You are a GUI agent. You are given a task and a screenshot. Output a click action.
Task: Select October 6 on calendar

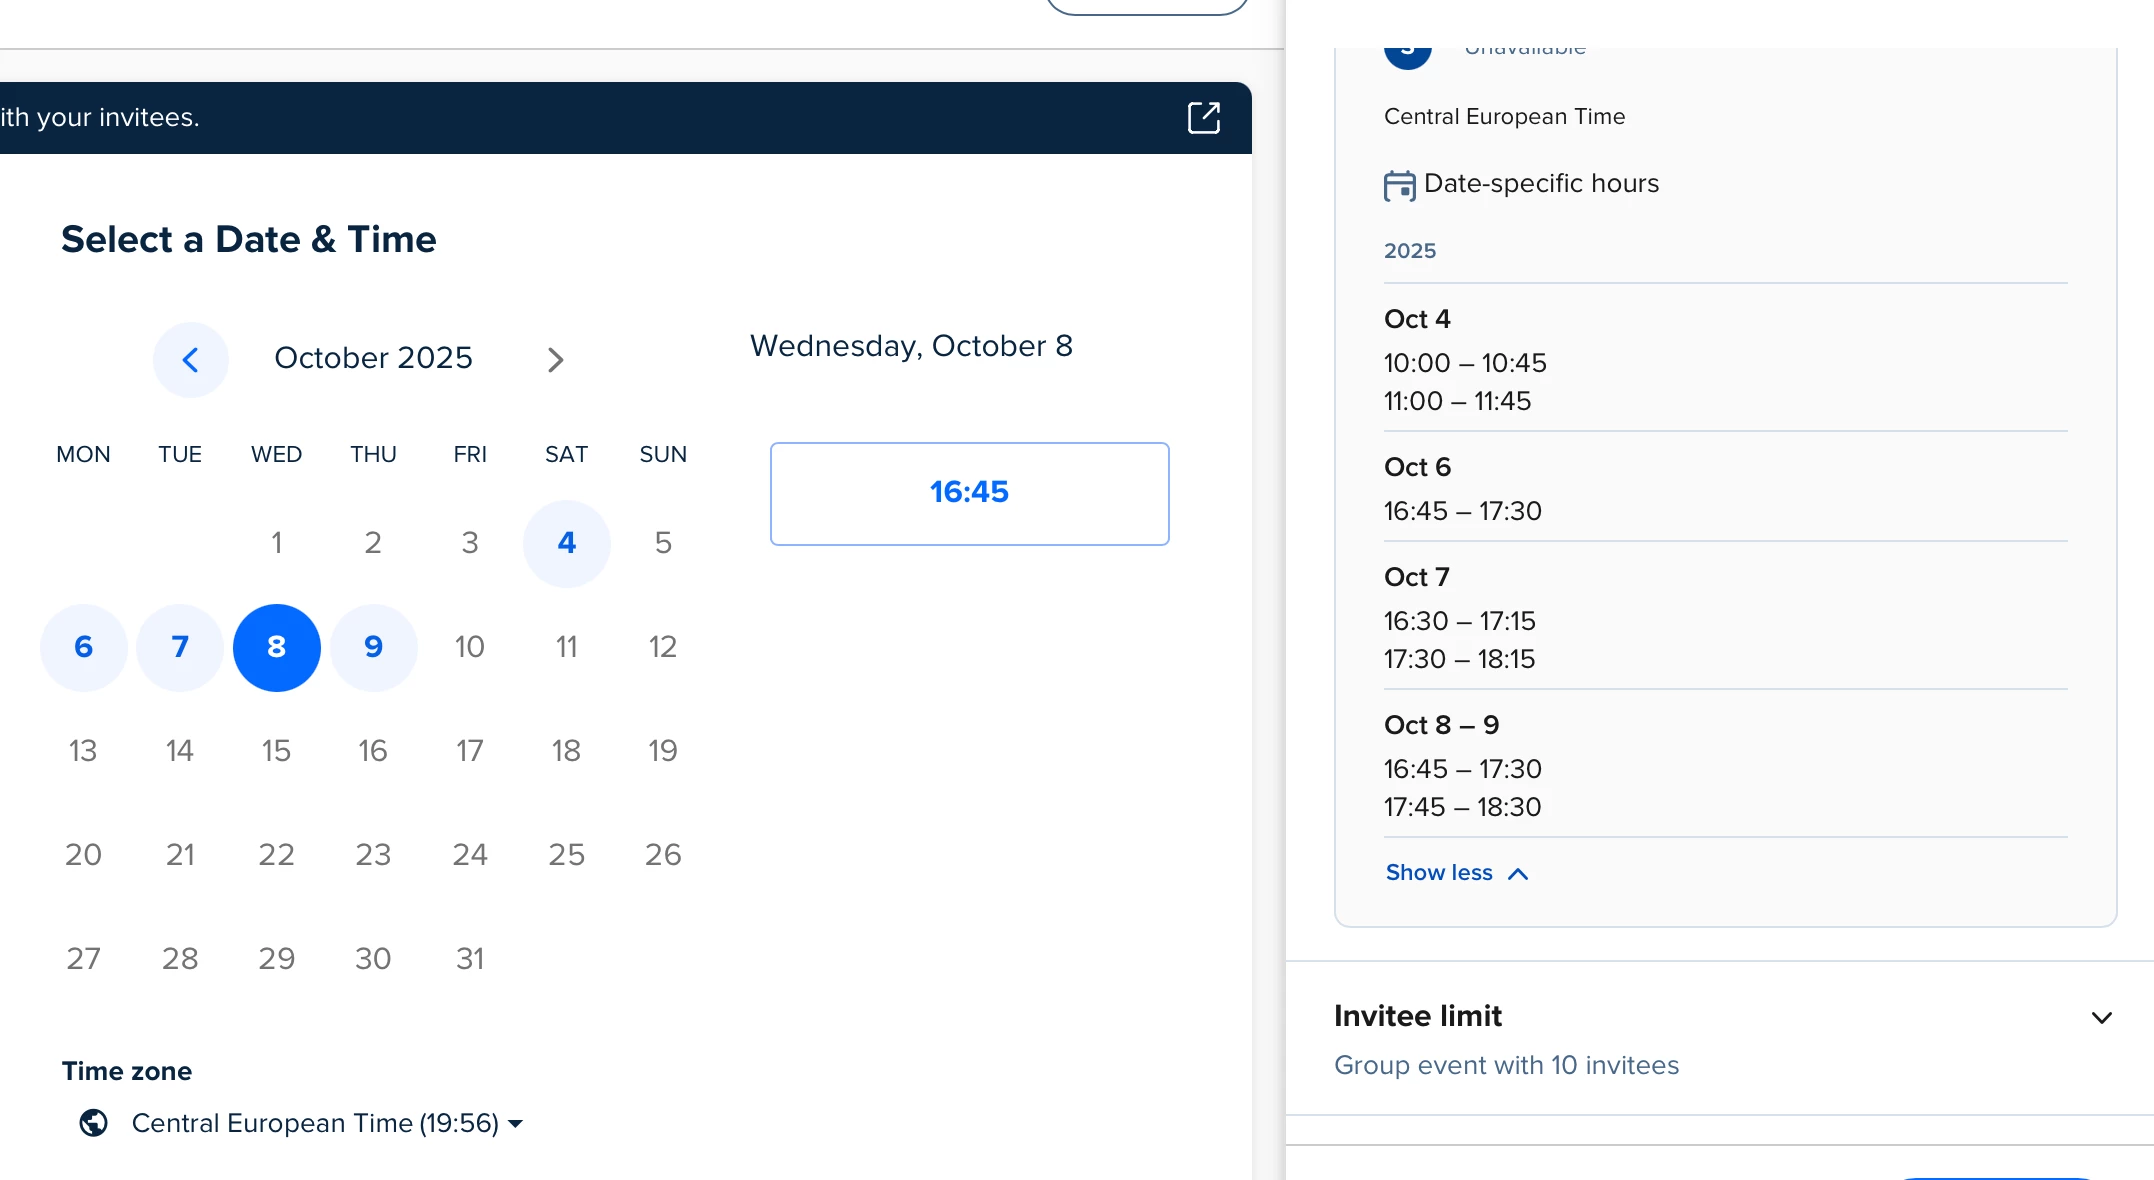83,647
